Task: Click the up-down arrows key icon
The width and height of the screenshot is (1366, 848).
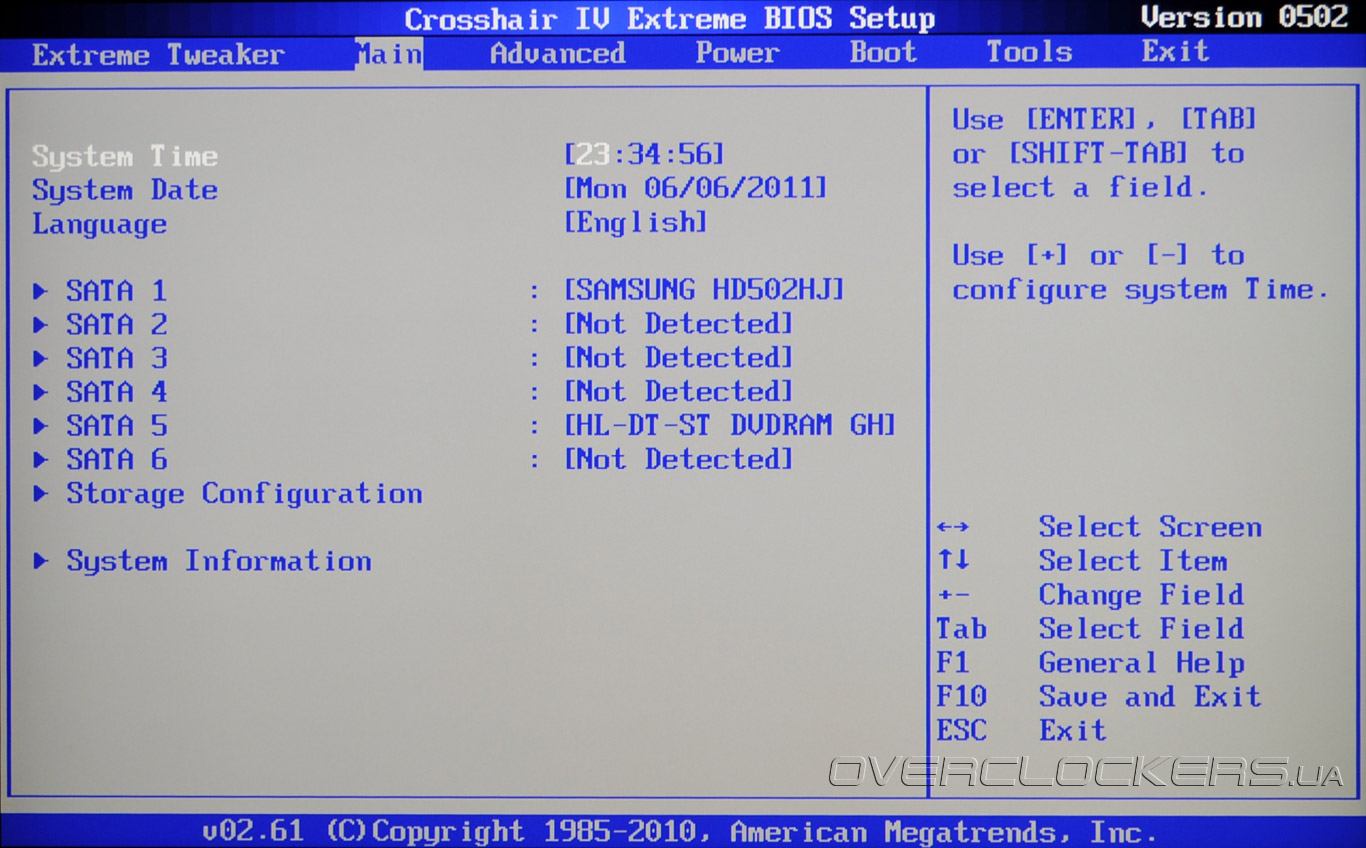Action: pos(953,562)
